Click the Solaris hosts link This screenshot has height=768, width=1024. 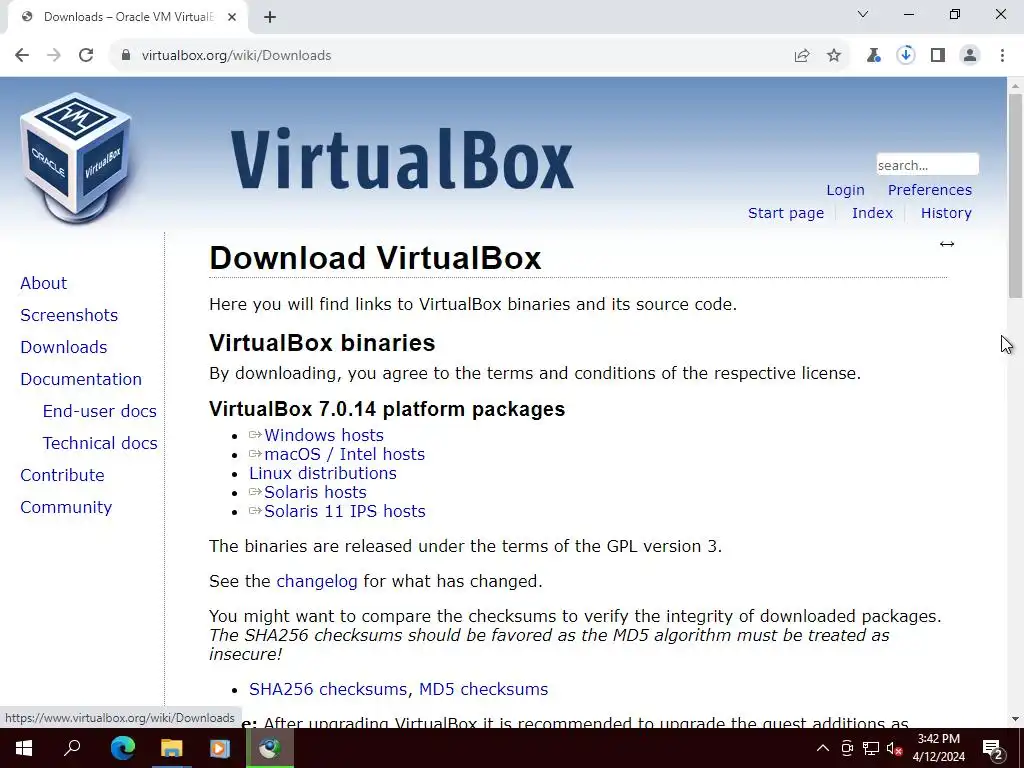coord(315,492)
